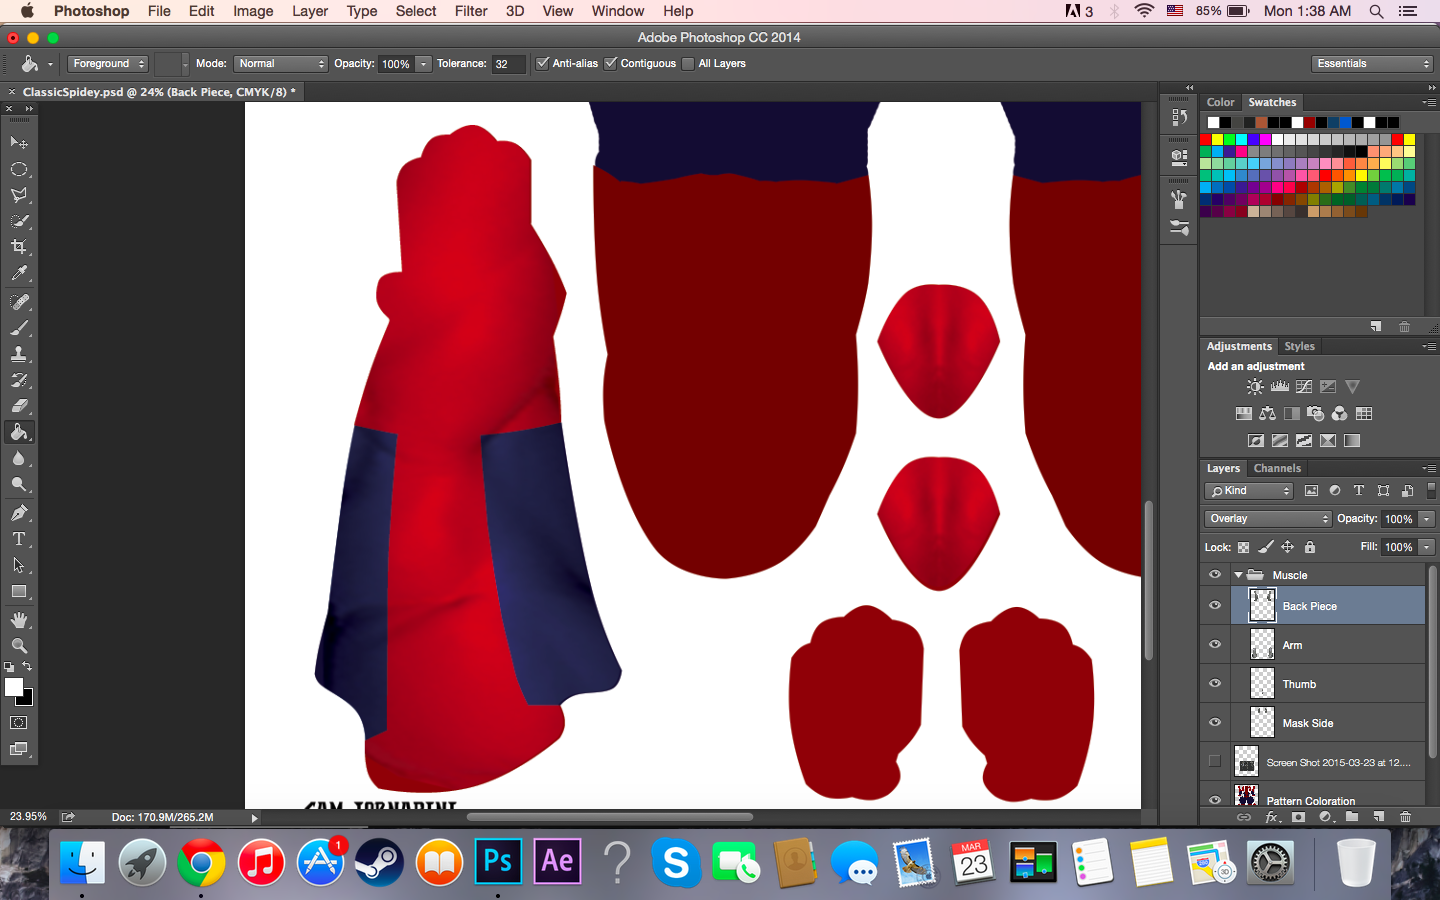Add a Levels adjustment
Viewport: 1440px width, 900px height.
(x=1279, y=387)
